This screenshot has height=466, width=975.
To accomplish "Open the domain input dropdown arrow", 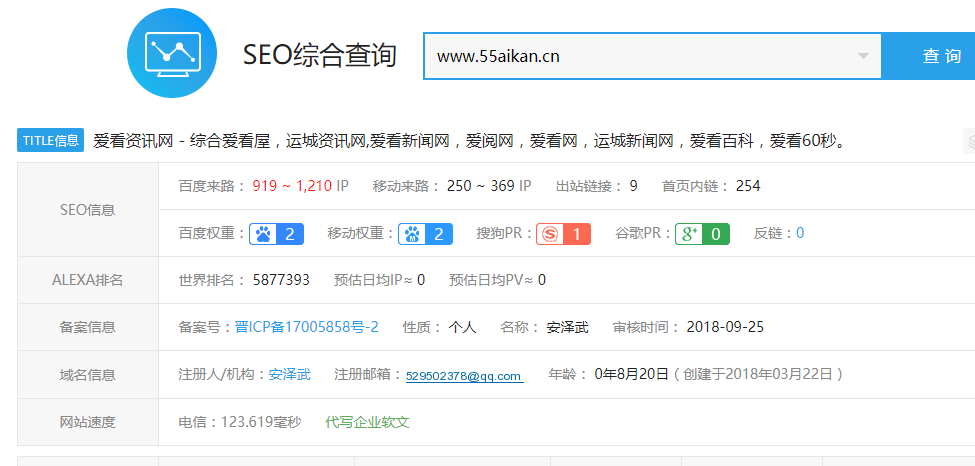I will (862, 56).
